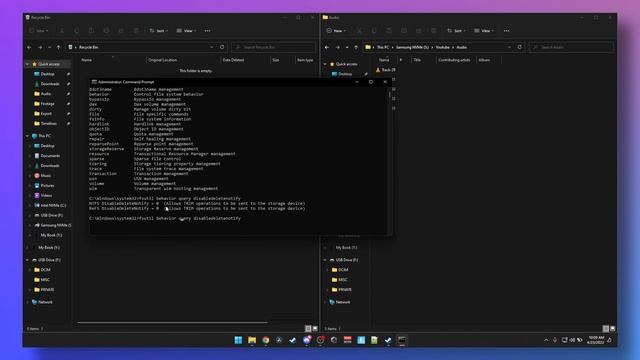640x360 pixels.
Task: Select Command Prompt icon on the taskbar
Action: click(x=402, y=340)
